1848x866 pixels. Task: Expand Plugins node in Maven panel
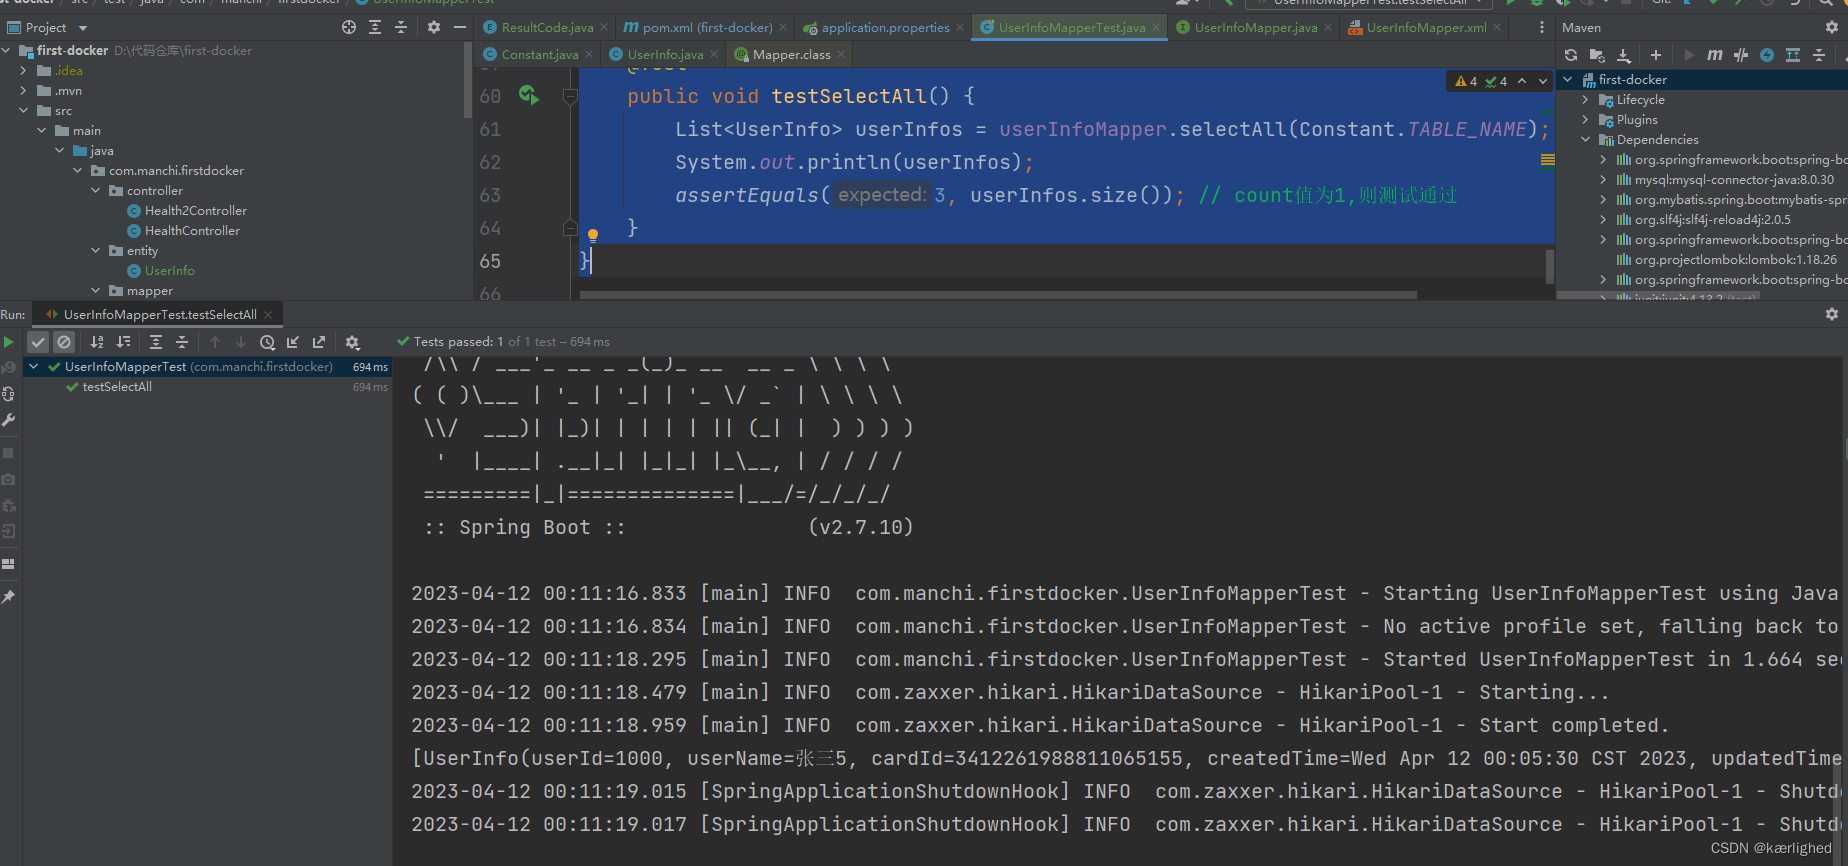click(x=1585, y=119)
